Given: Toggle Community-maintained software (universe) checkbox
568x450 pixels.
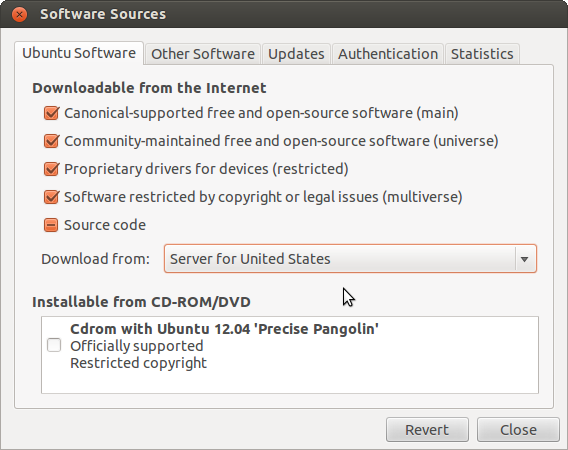Looking at the screenshot, I should 51,141.
